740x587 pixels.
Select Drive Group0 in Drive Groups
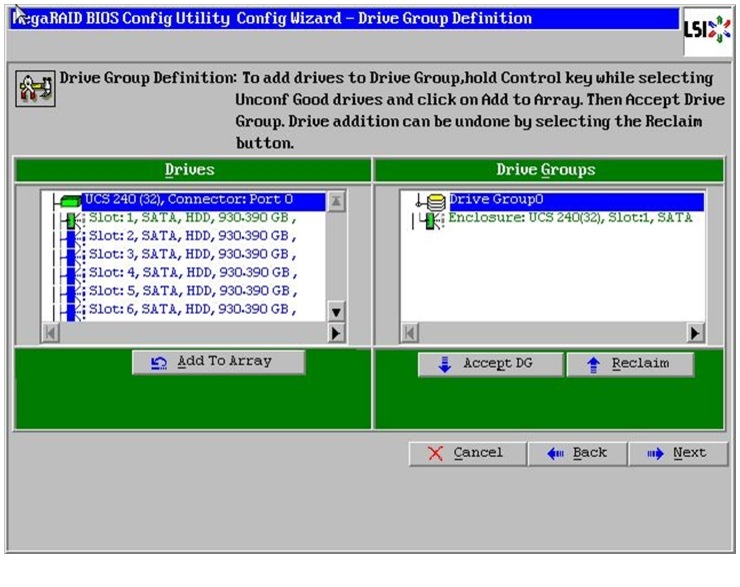(x=576, y=200)
